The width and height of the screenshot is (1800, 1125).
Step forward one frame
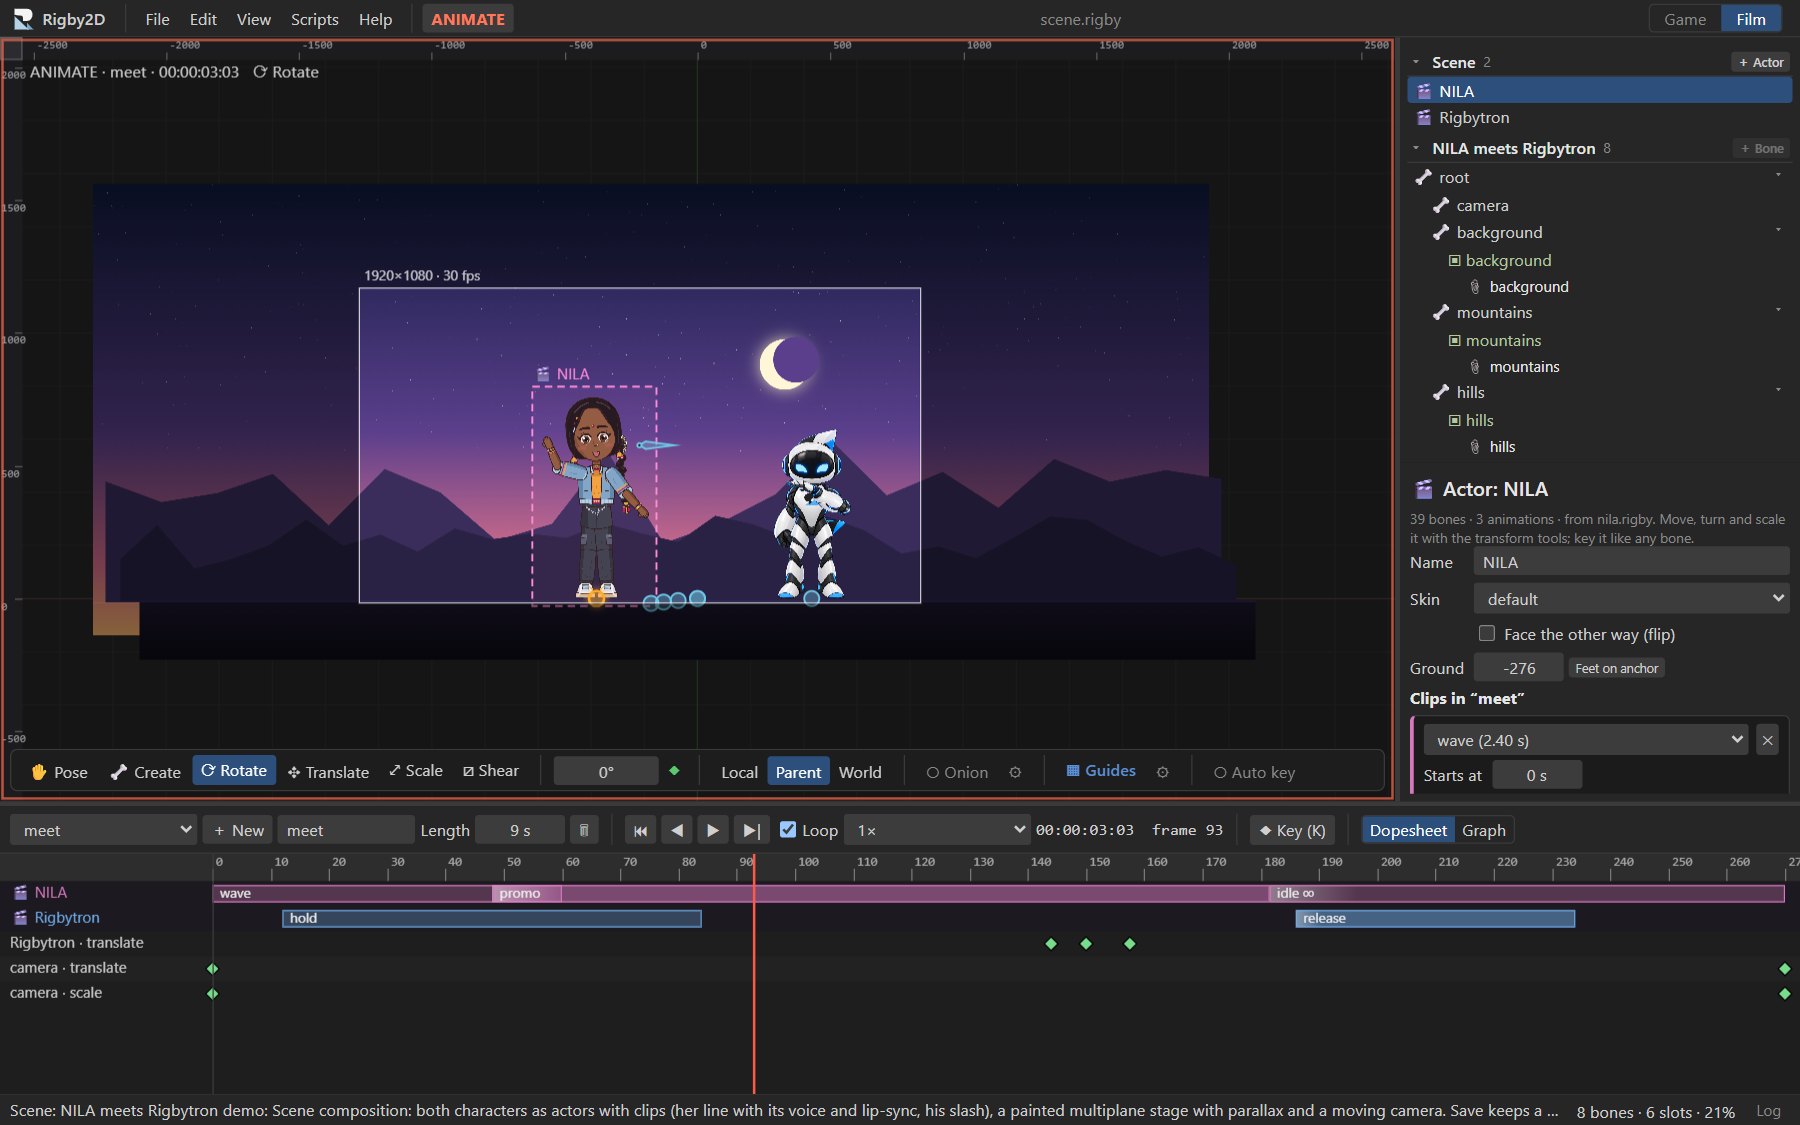(750, 830)
